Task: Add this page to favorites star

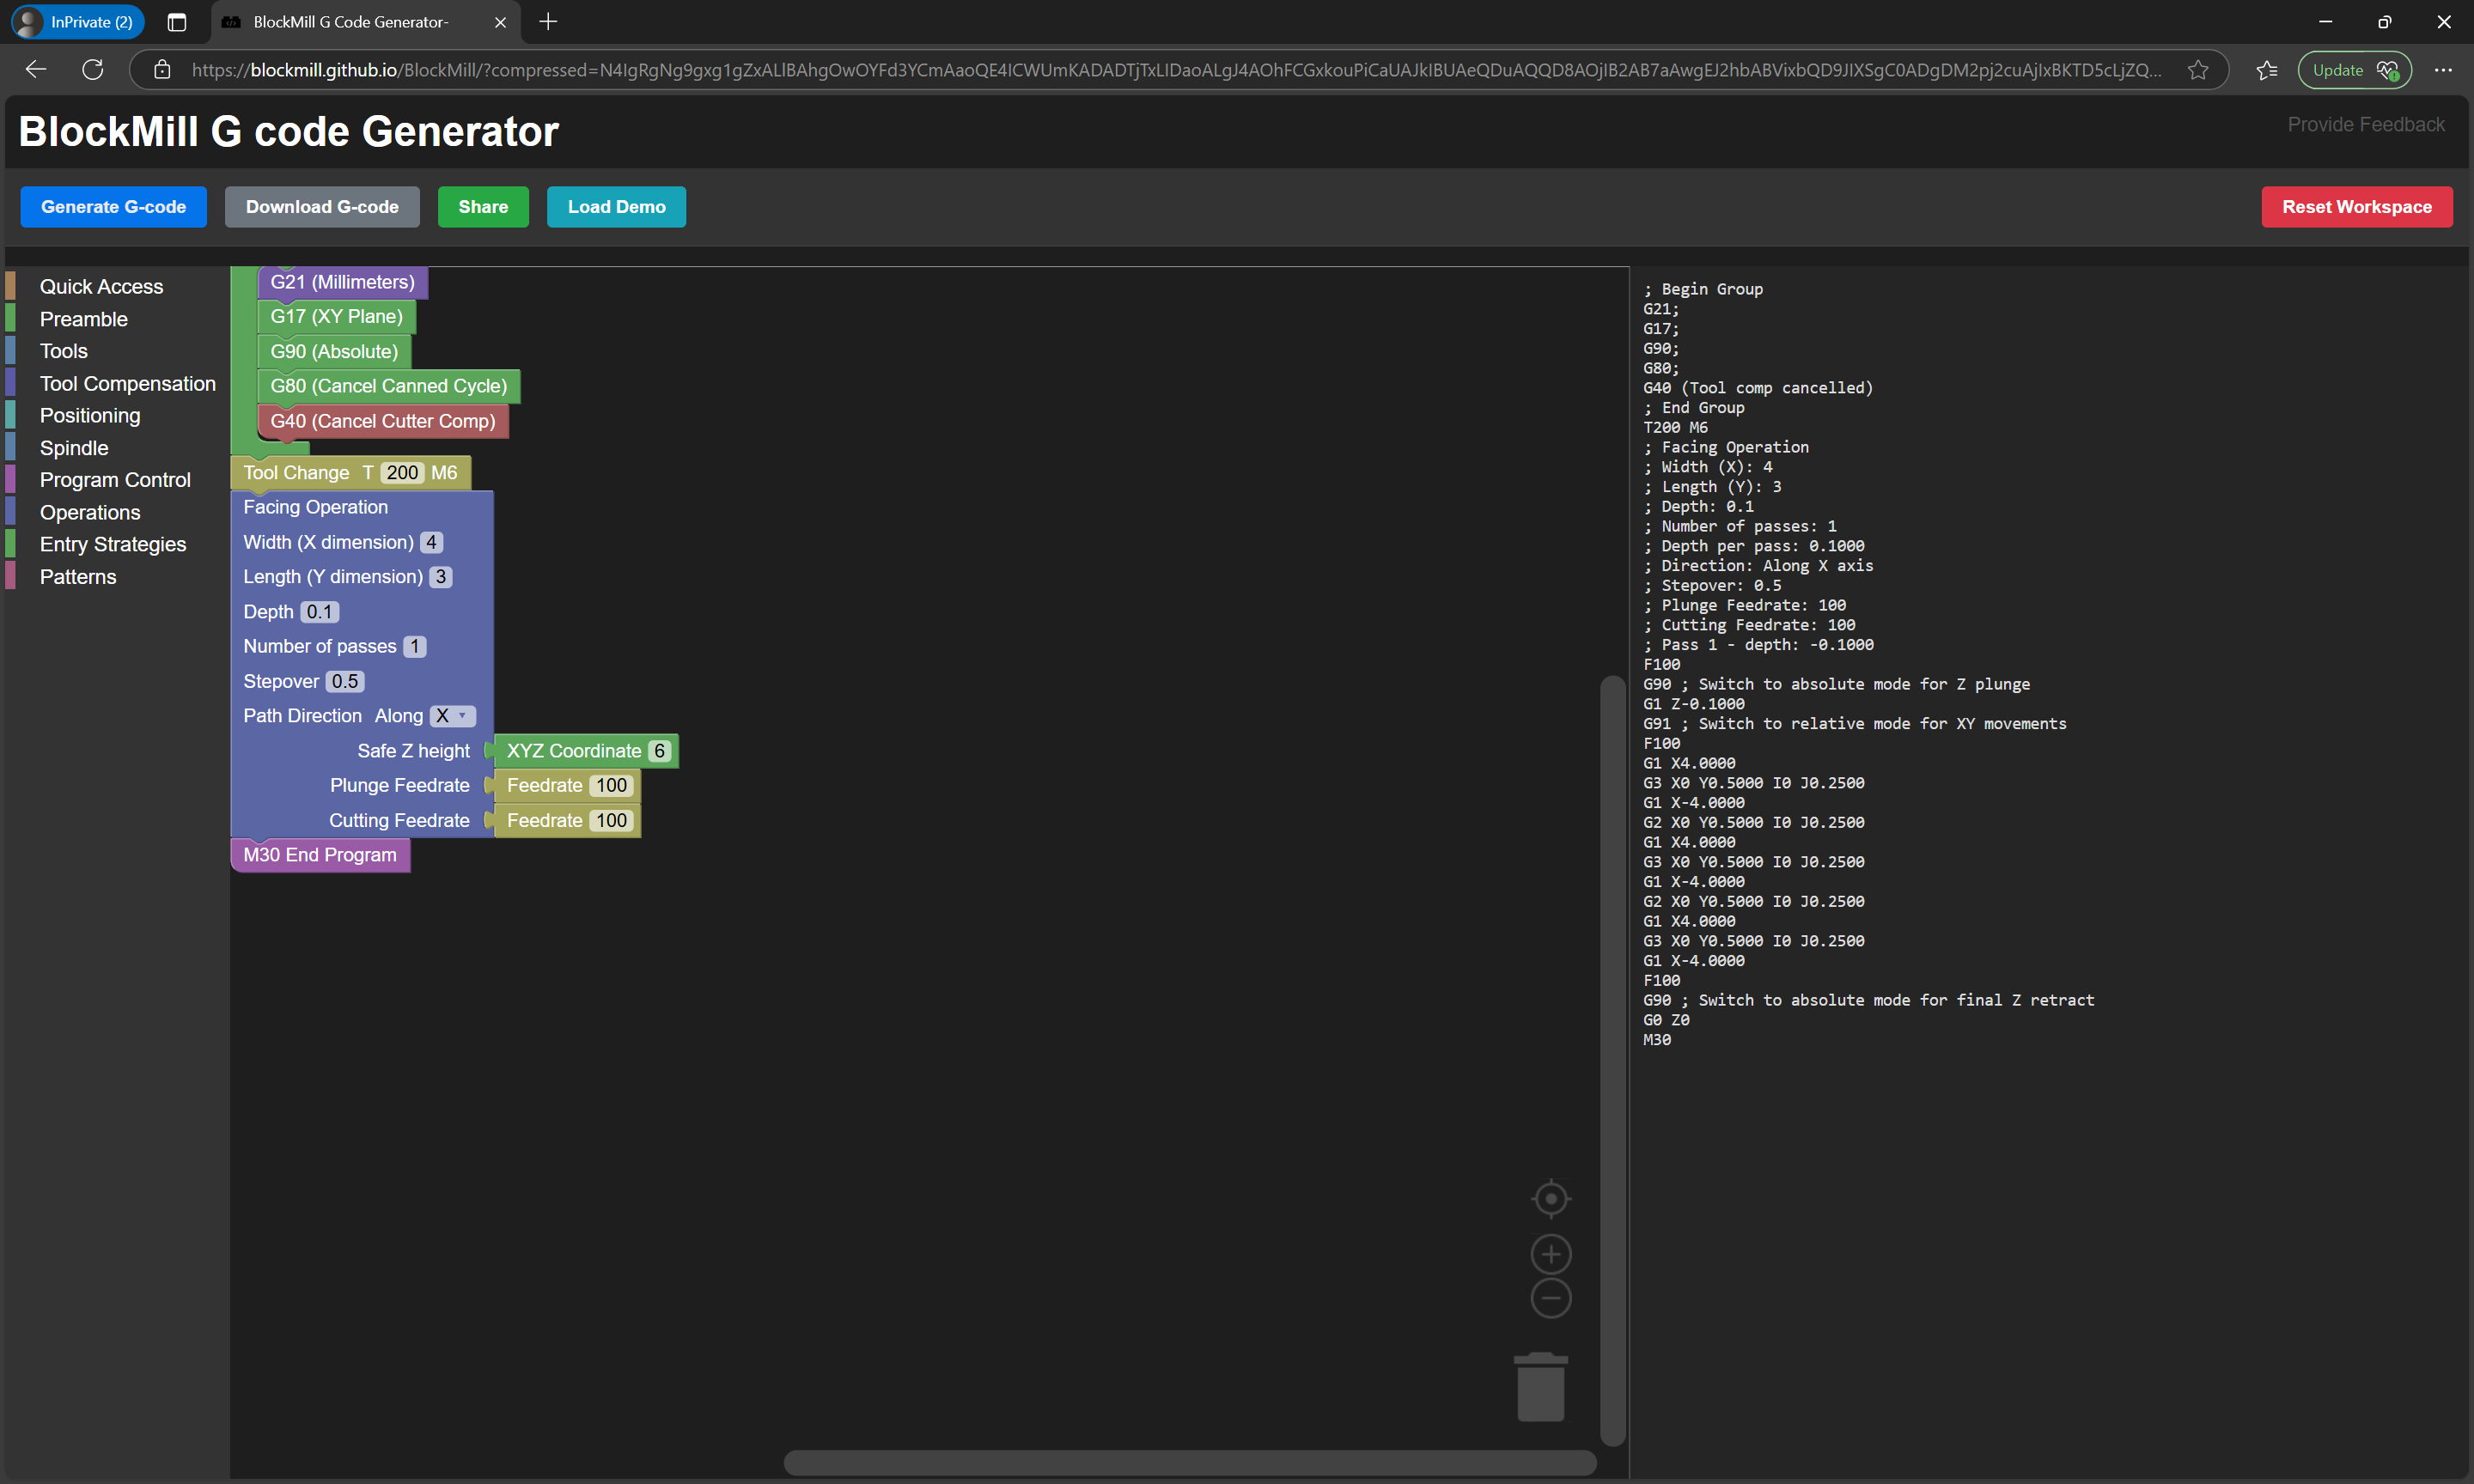Action: pyautogui.click(x=2197, y=70)
